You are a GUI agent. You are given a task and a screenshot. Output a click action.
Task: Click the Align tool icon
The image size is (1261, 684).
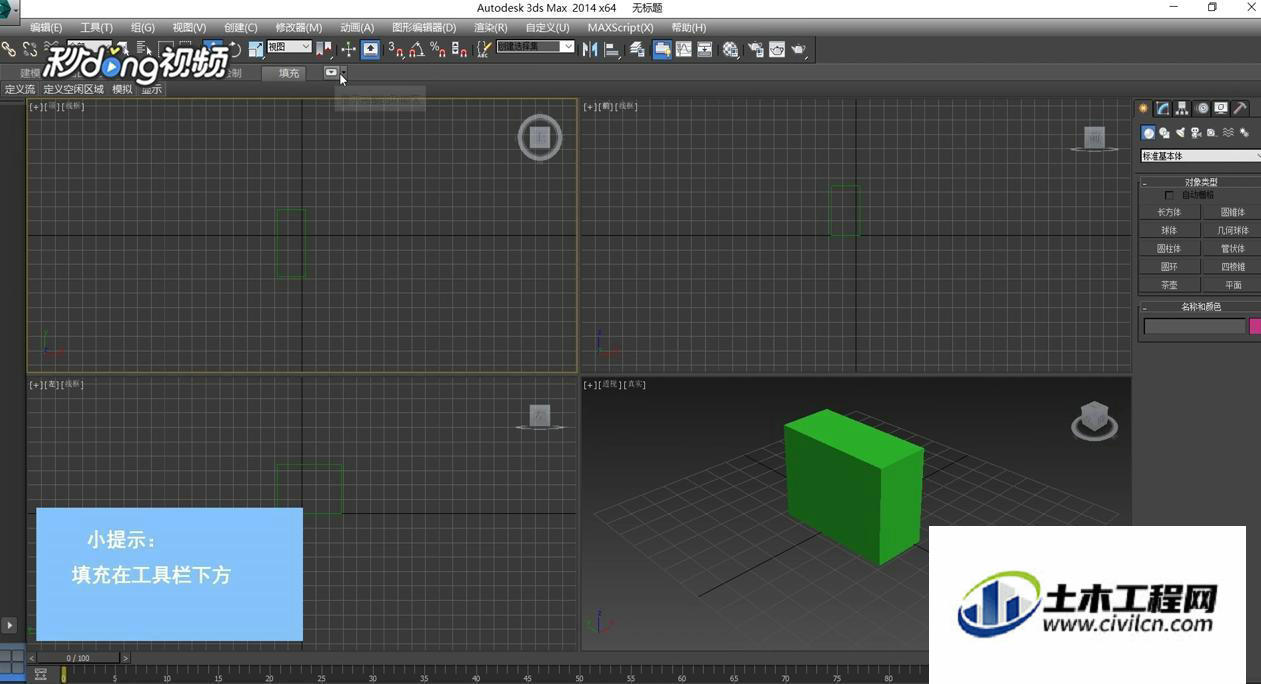[x=612, y=49]
